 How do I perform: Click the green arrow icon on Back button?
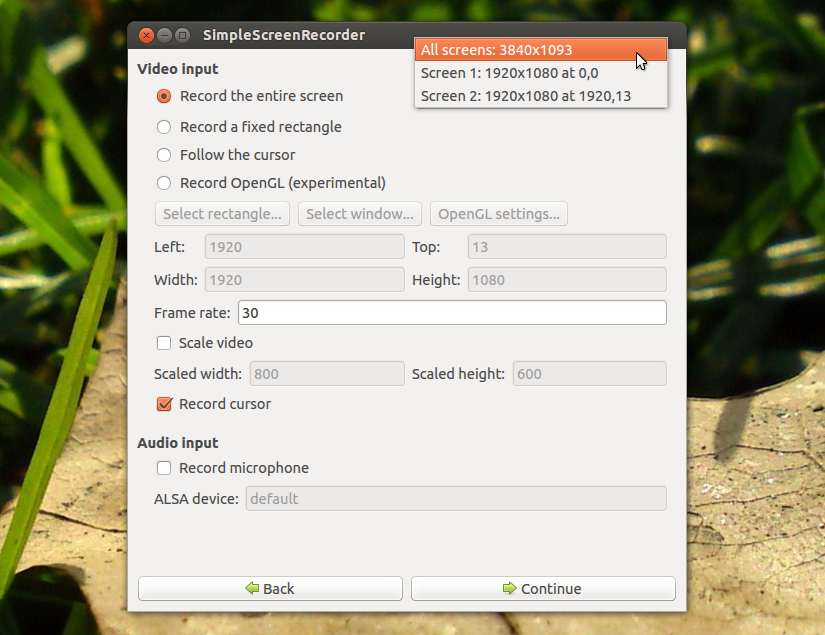tap(252, 588)
